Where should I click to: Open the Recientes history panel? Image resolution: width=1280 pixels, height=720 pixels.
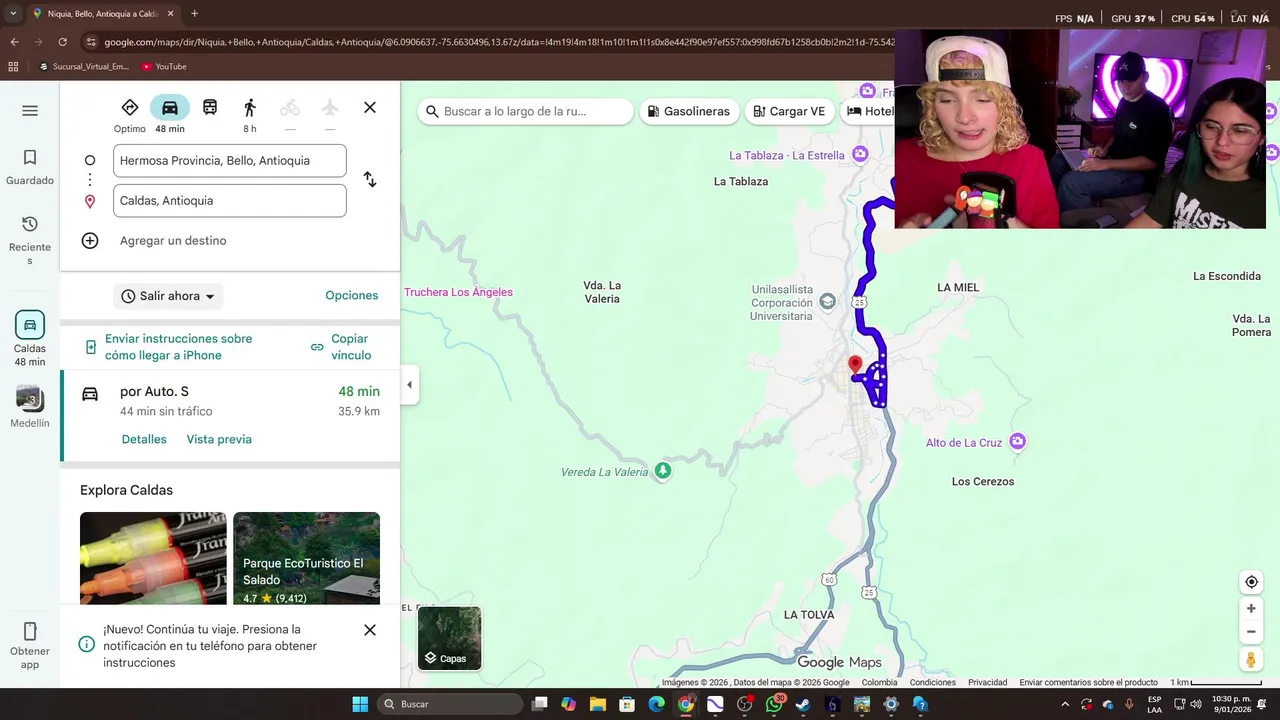30,241
